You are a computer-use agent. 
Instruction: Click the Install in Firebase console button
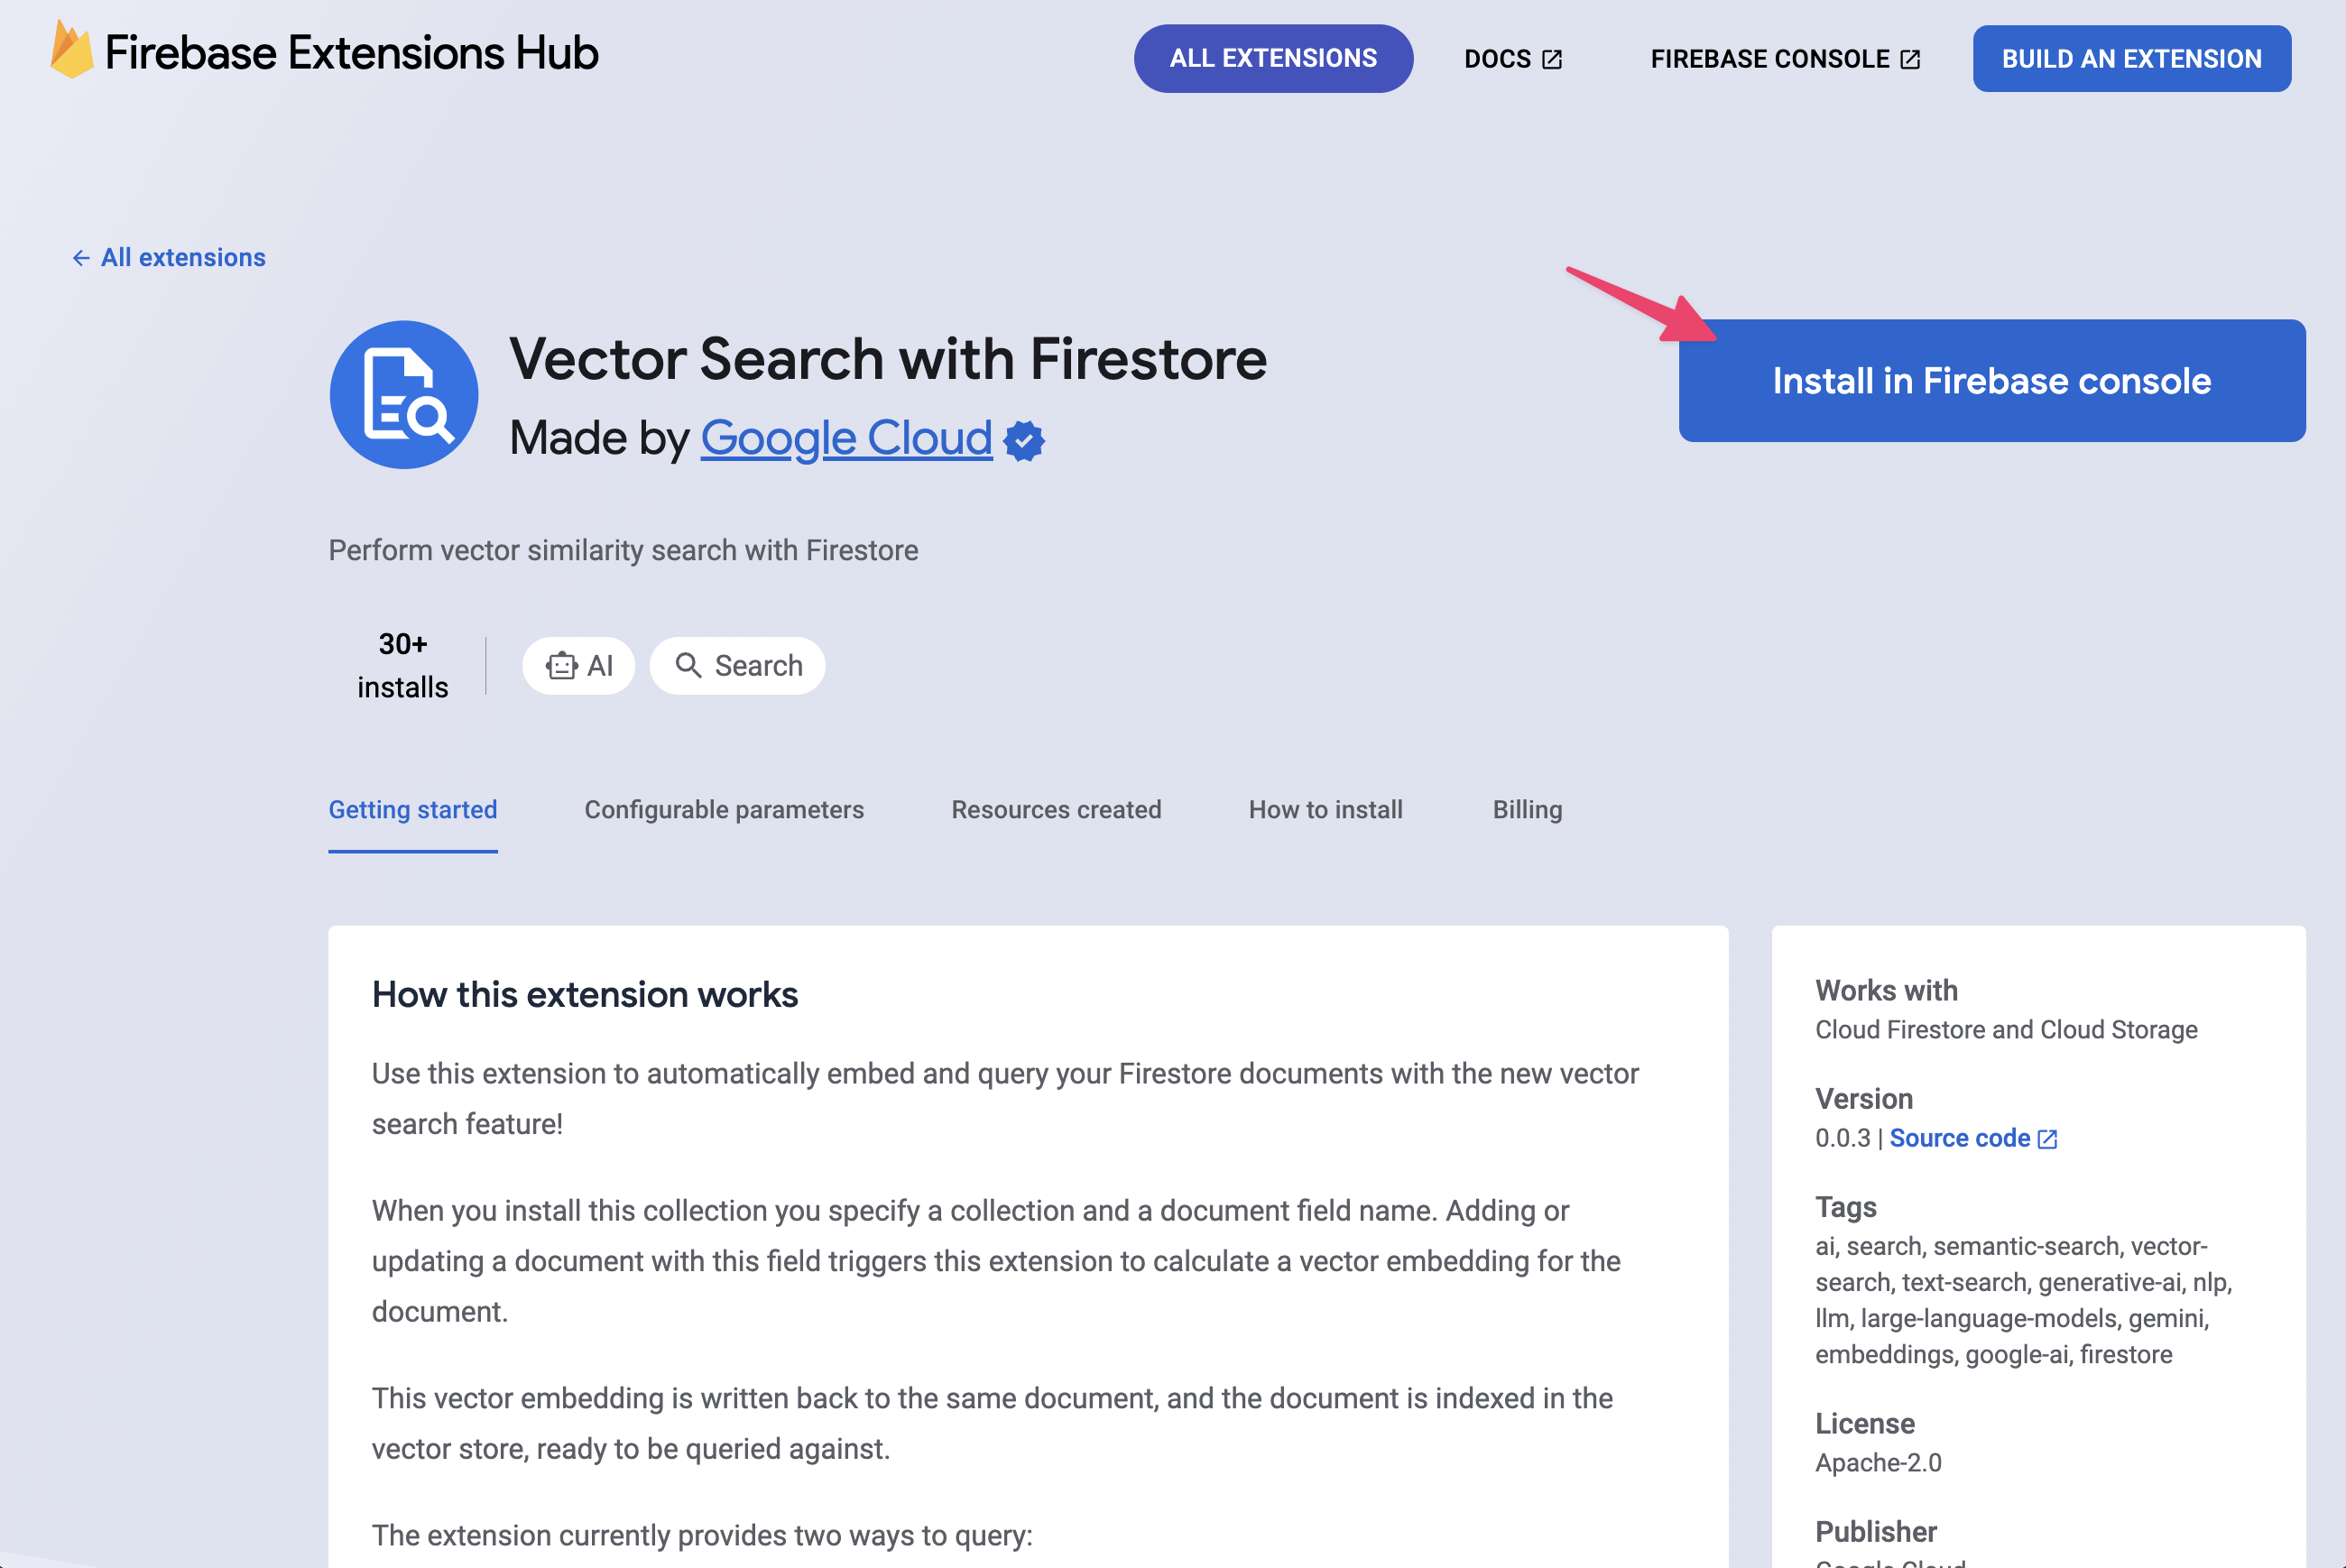(1992, 380)
